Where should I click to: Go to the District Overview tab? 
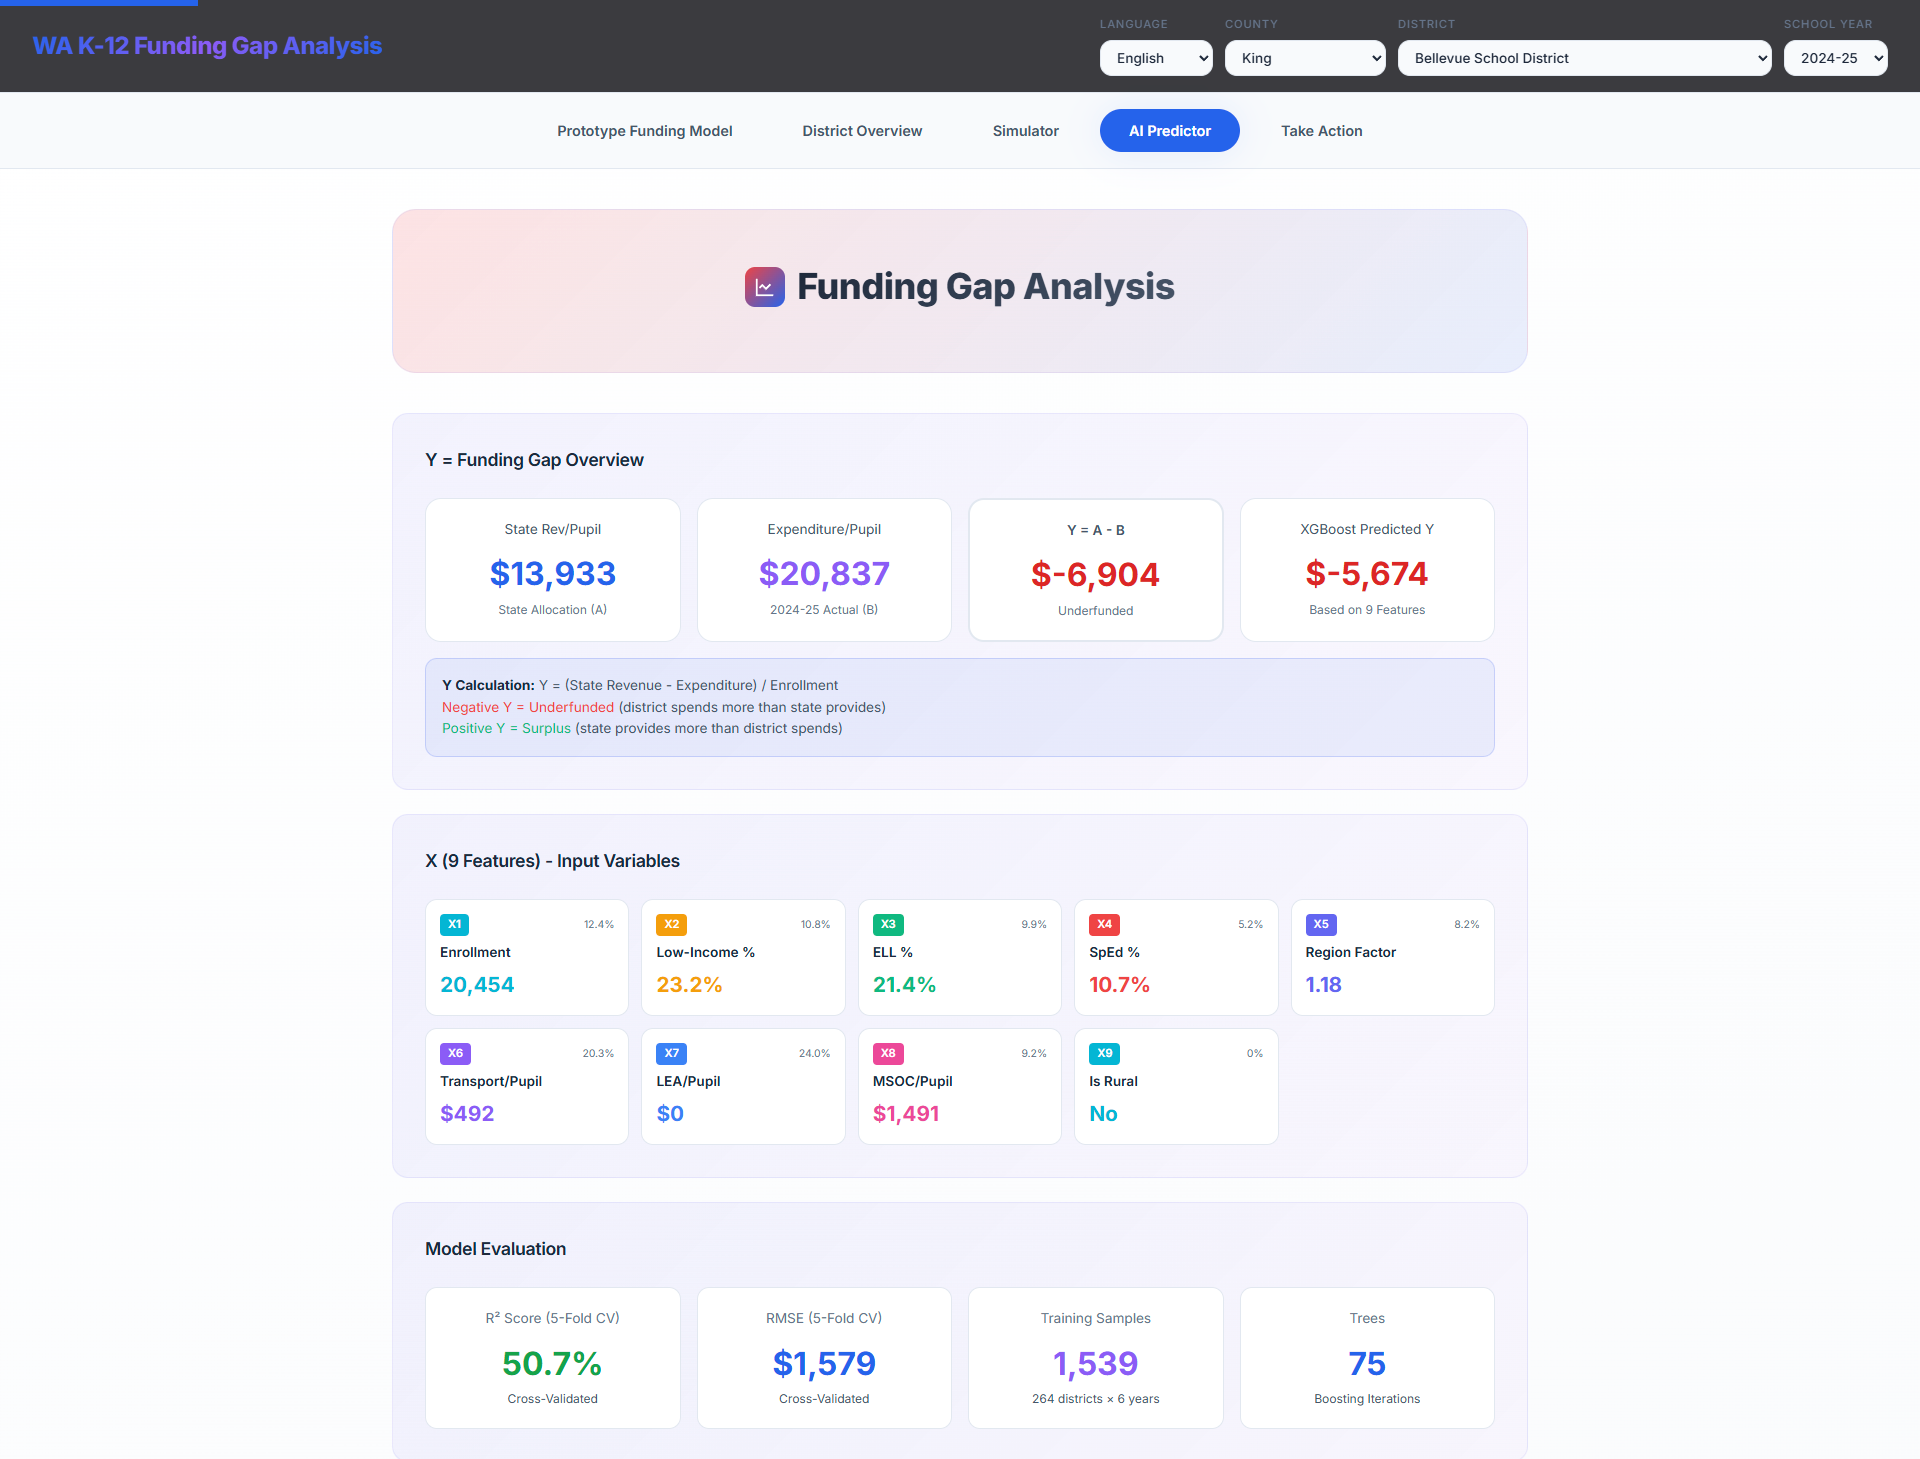coord(862,131)
